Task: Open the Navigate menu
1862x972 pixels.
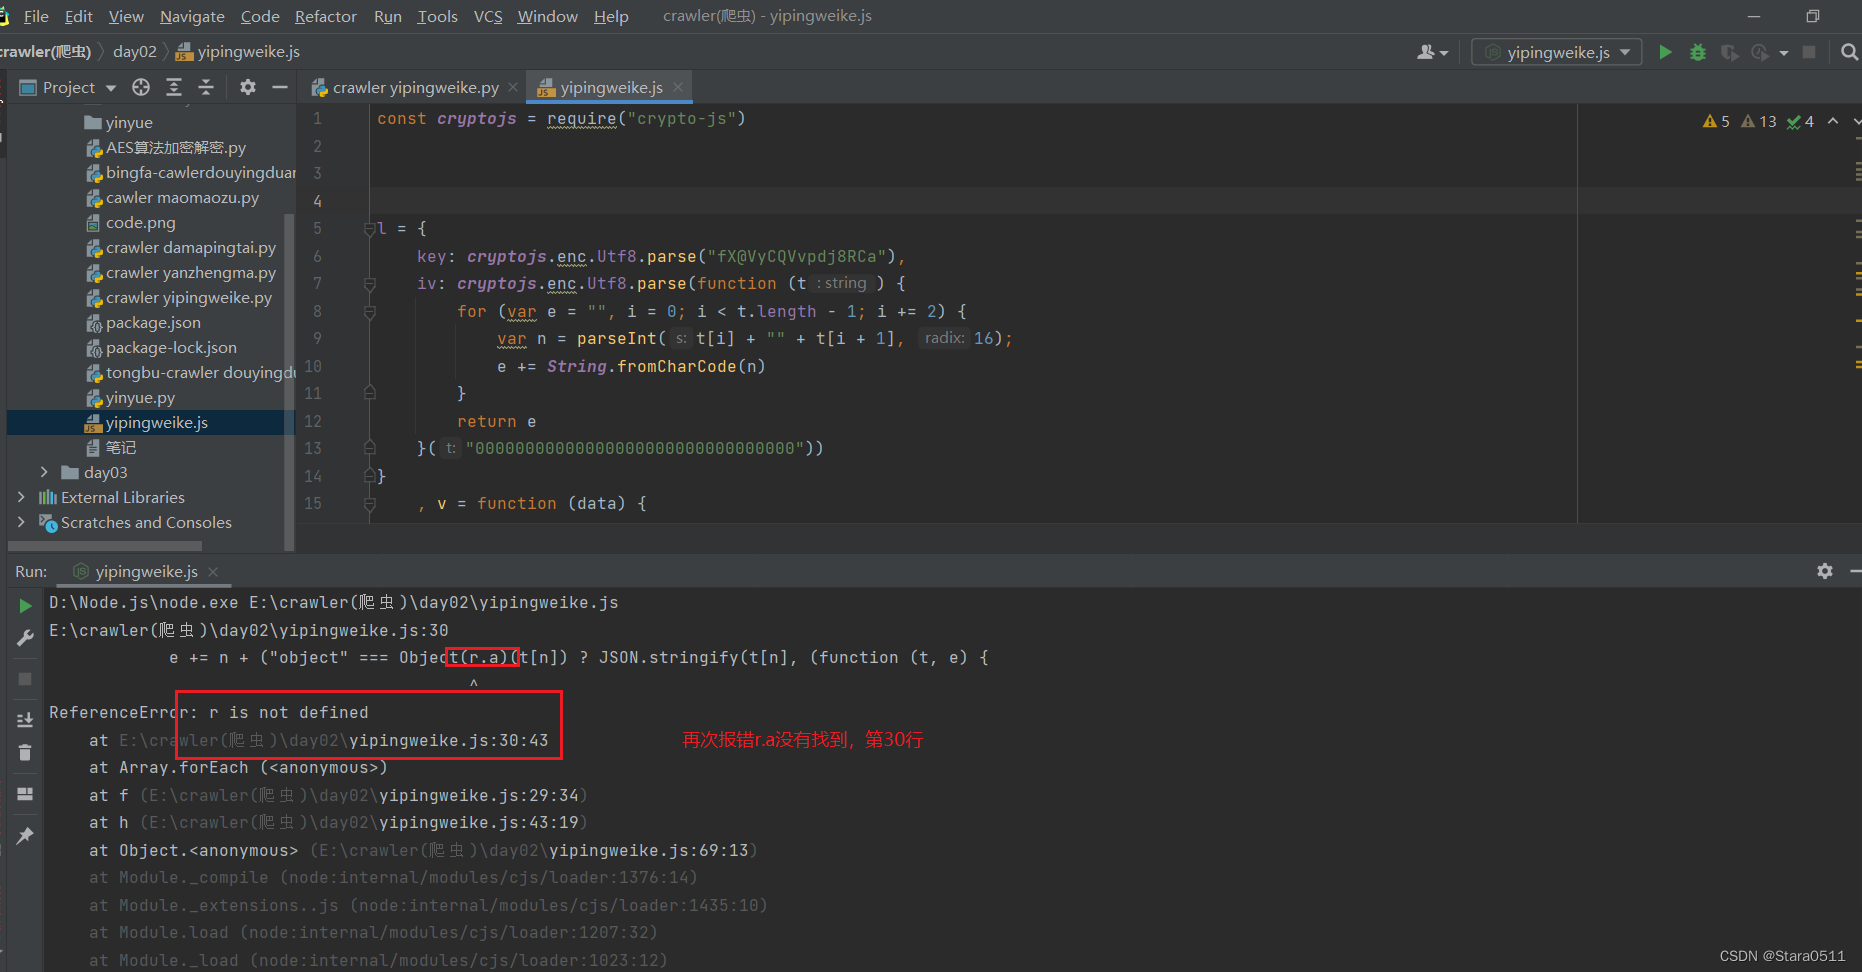Action: [x=192, y=16]
